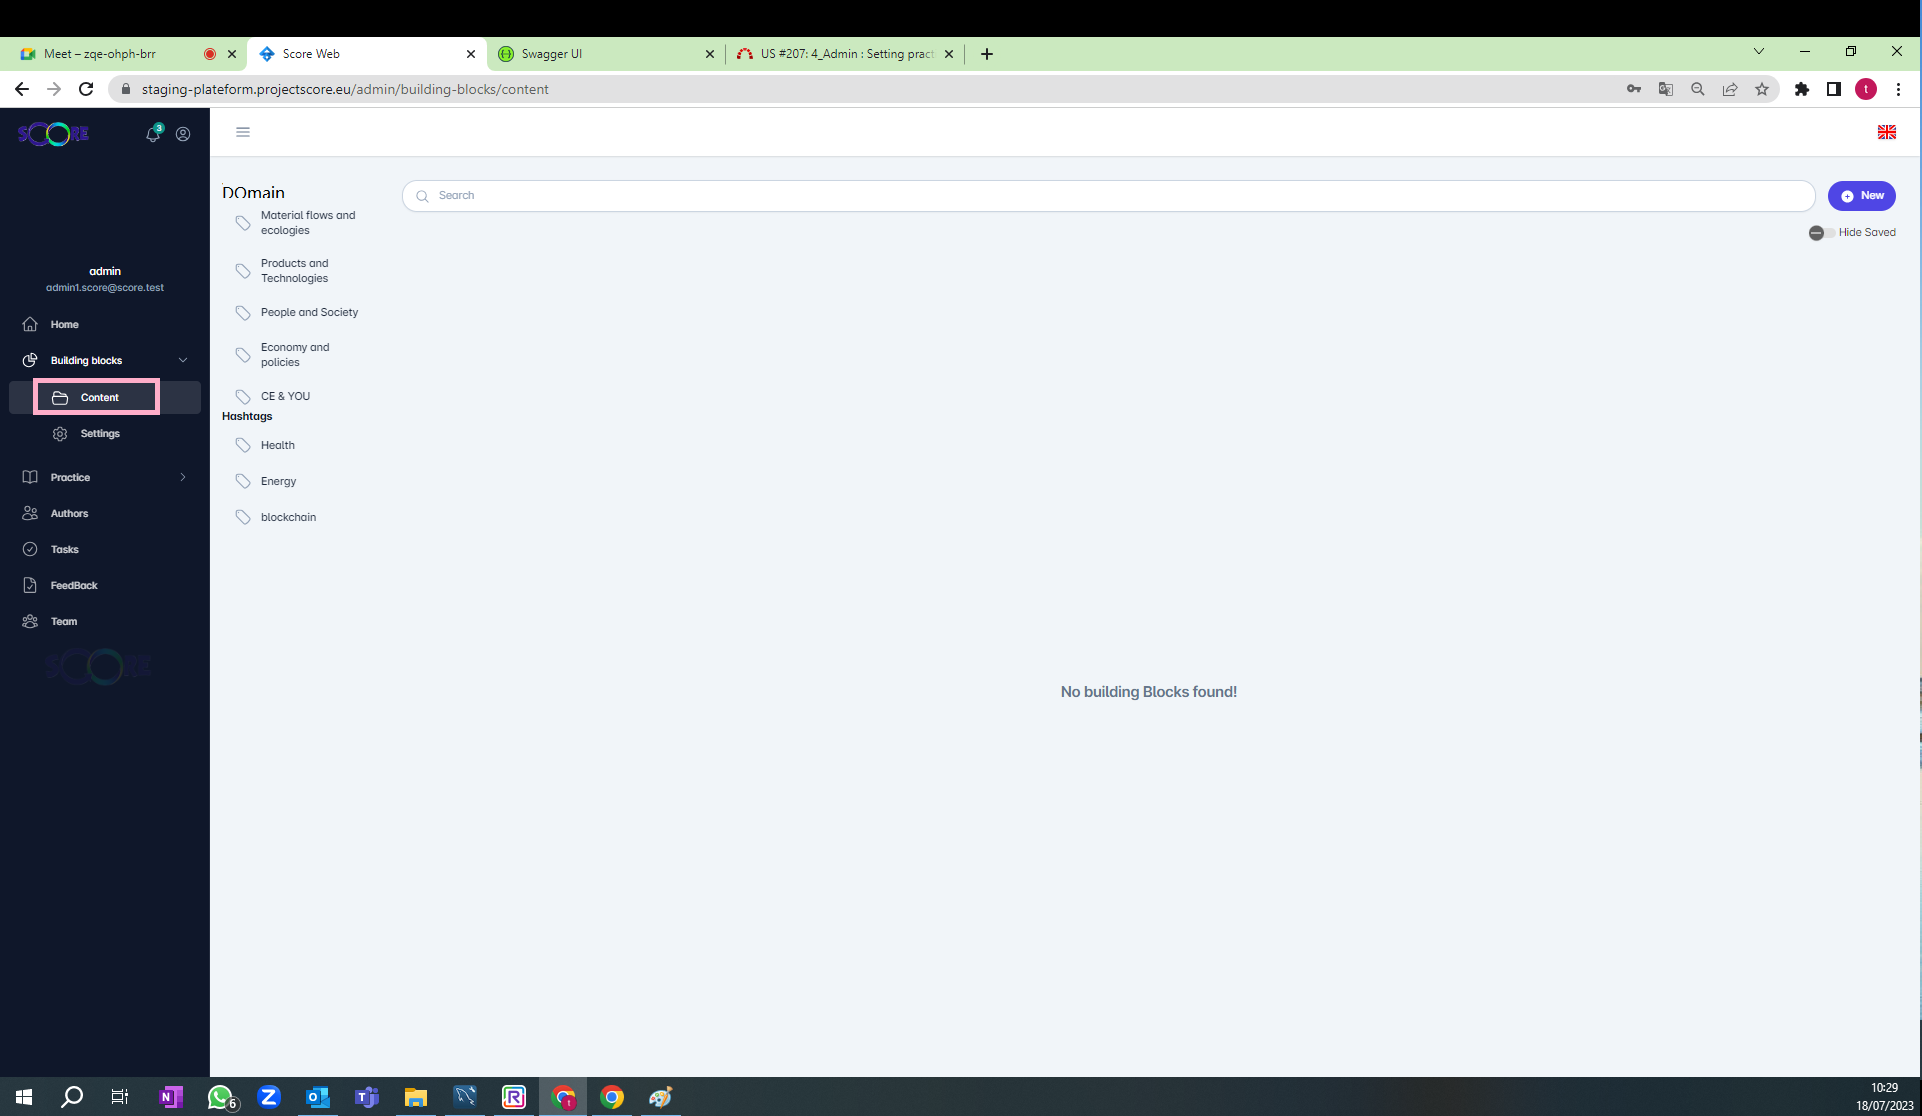Click the user profile icon in sidebar

point(183,134)
